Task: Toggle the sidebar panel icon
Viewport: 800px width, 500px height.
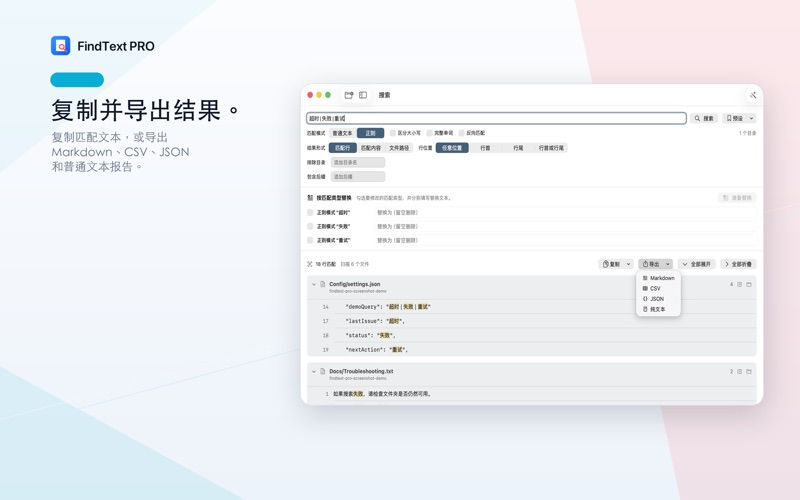Action: pos(363,95)
